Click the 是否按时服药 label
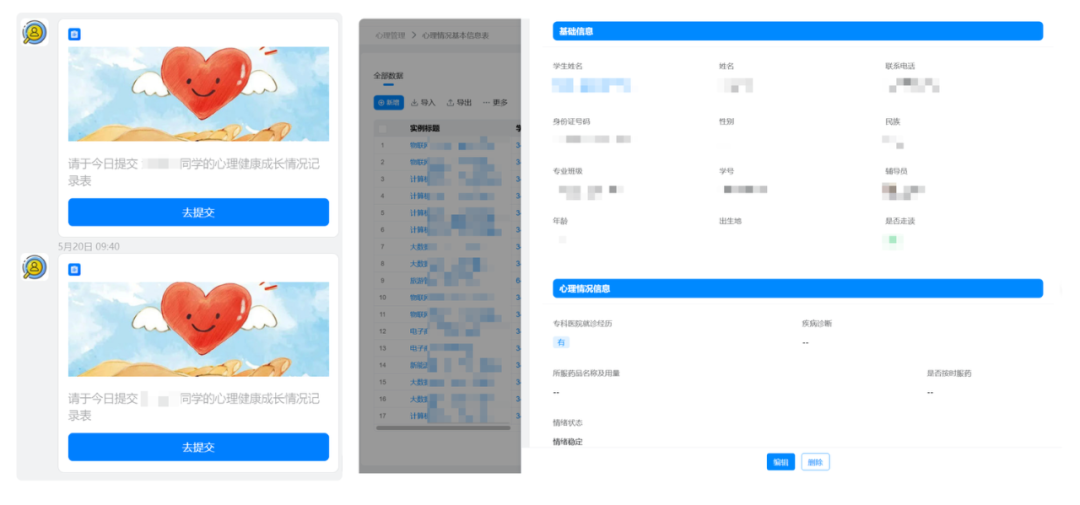Screen dimensions: 1080x505 (x=948, y=373)
